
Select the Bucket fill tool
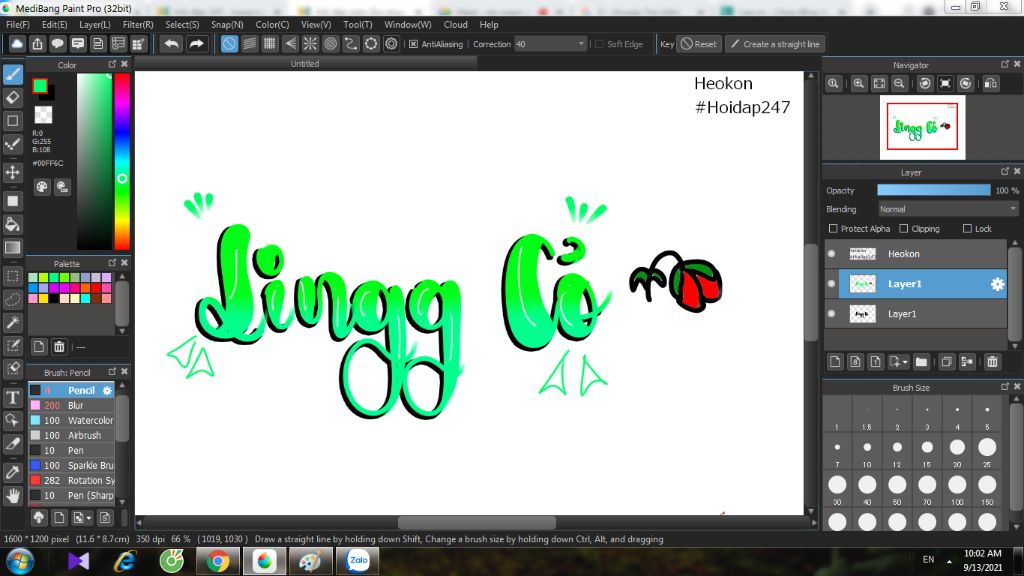pos(12,225)
